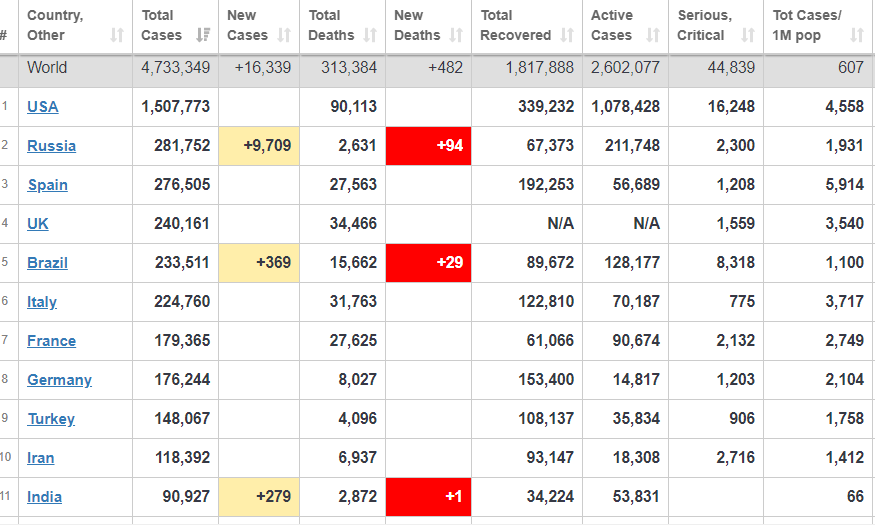Open the Germany country link
Viewport: 875px width, 525px height.
tap(59, 380)
